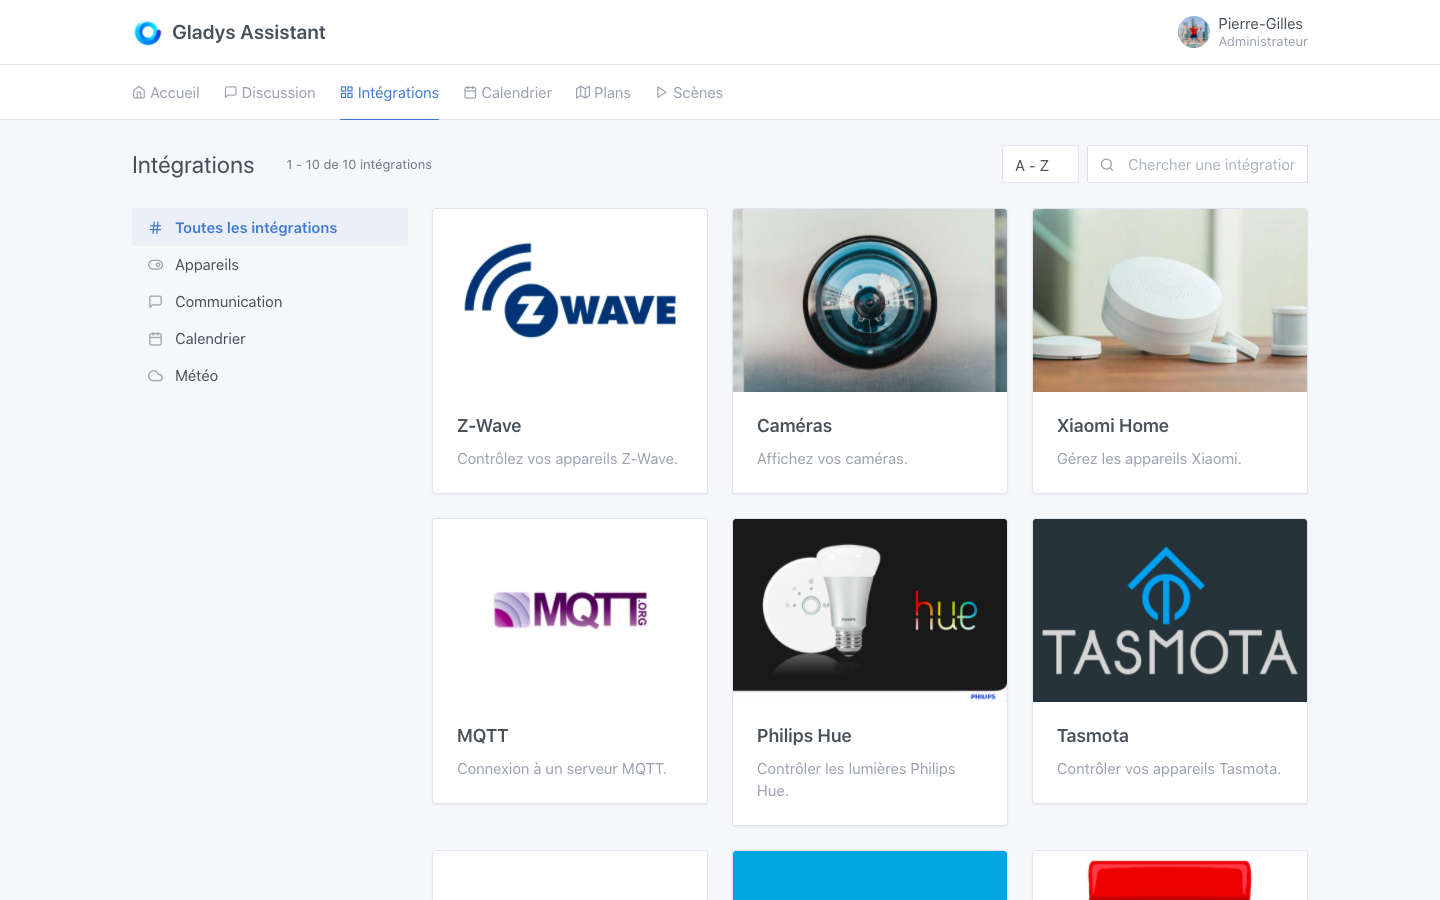Open the Discussion tab

point(270,93)
